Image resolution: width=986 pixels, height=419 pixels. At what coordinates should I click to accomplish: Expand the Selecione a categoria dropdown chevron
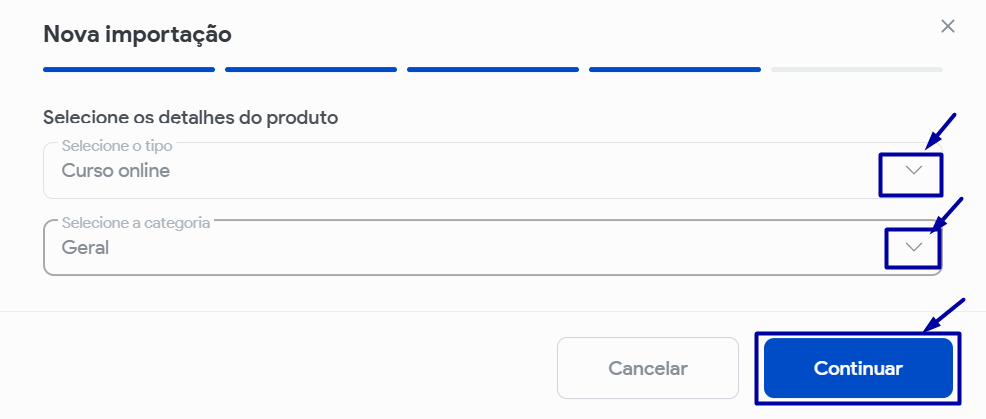click(913, 247)
